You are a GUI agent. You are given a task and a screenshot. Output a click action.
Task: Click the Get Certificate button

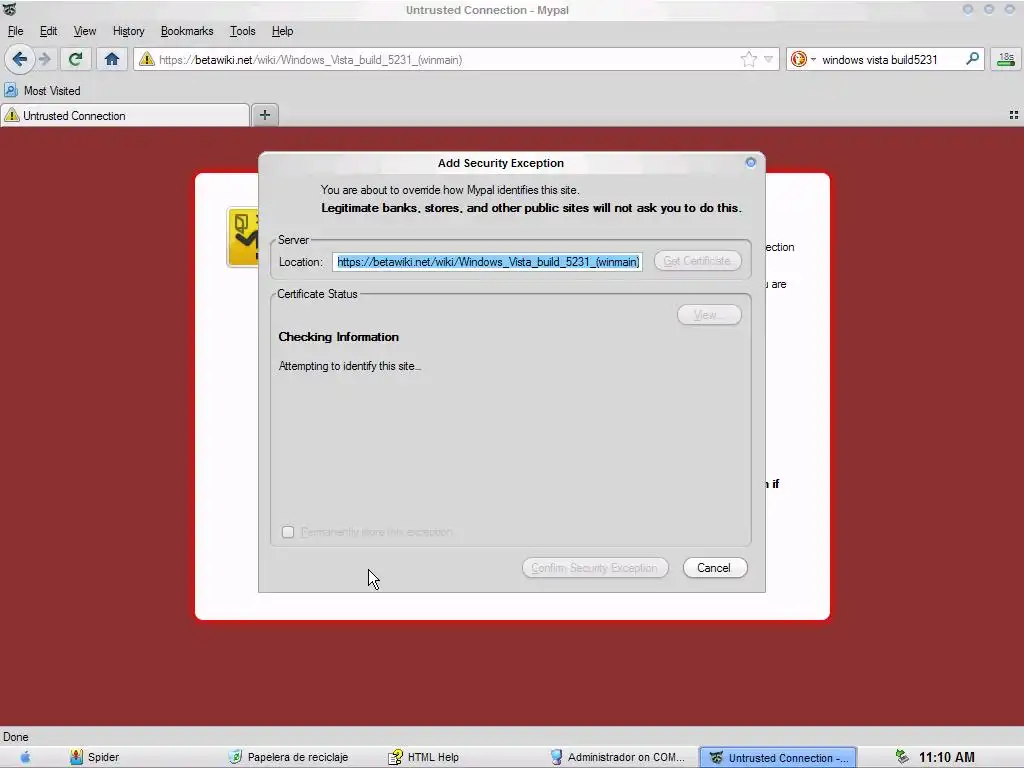(697, 261)
